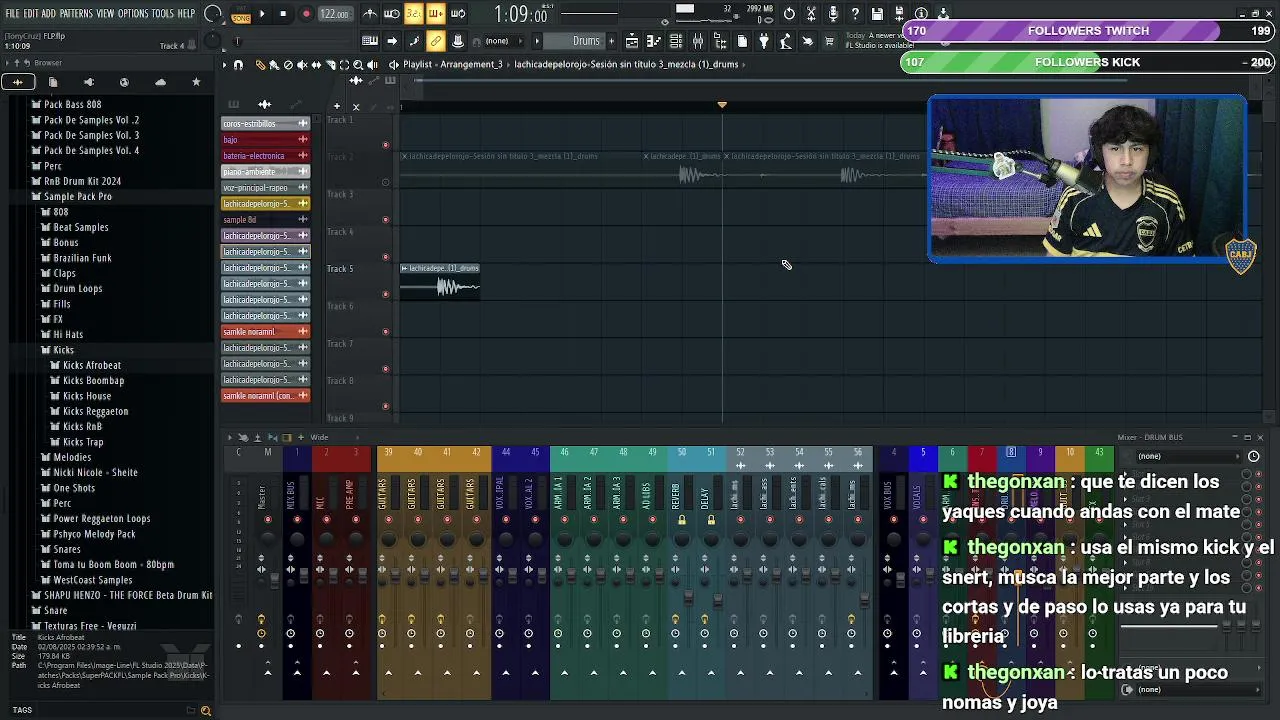Select the playlist pencil Draw tool
Screen dimensions: 1280x720
(x=260, y=65)
